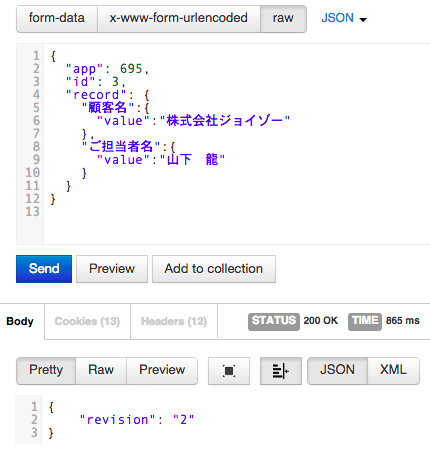Show response Preview mode
Viewport: 430px width, 452px height.
point(162,371)
